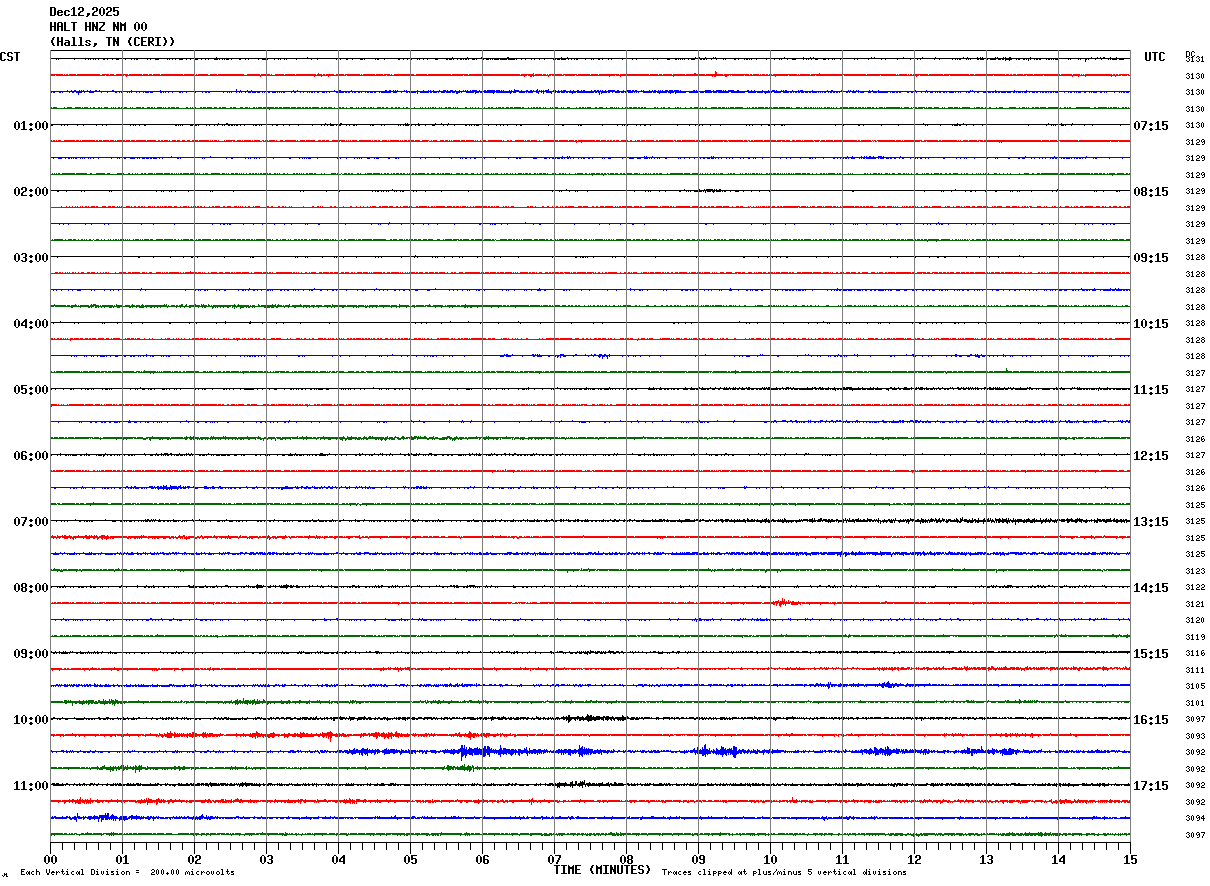The image size is (1210, 886).
Task: Click the (Halls, TN (CERI)) location text
Action: tap(112, 42)
